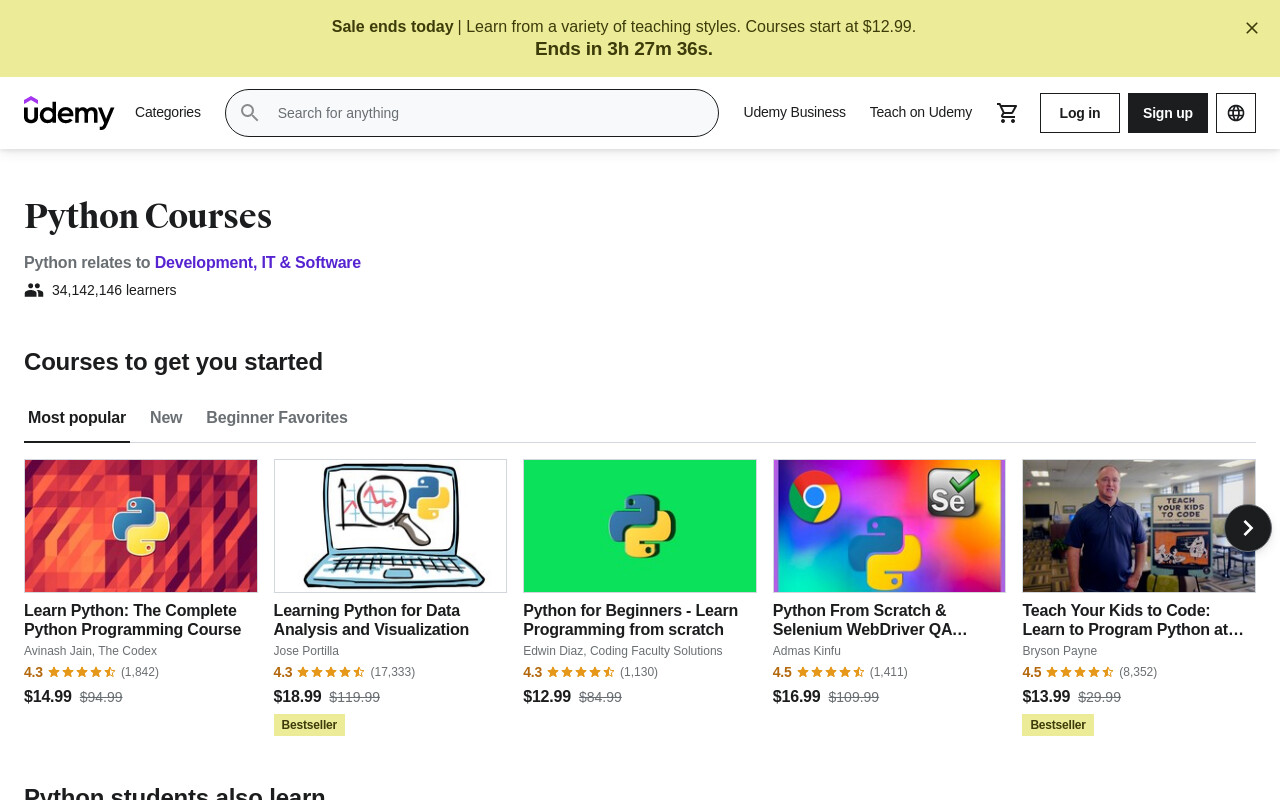The width and height of the screenshot is (1280, 800).
Task: Open Python for Beginners green thumbnail
Action: tap(640, 526)
